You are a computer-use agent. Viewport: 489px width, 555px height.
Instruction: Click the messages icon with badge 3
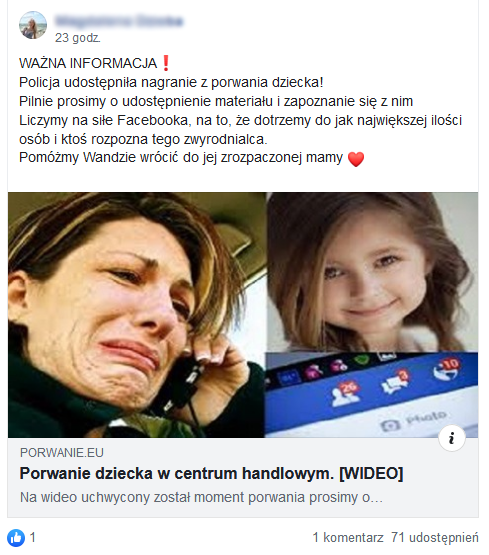click(x=396, y=382)
